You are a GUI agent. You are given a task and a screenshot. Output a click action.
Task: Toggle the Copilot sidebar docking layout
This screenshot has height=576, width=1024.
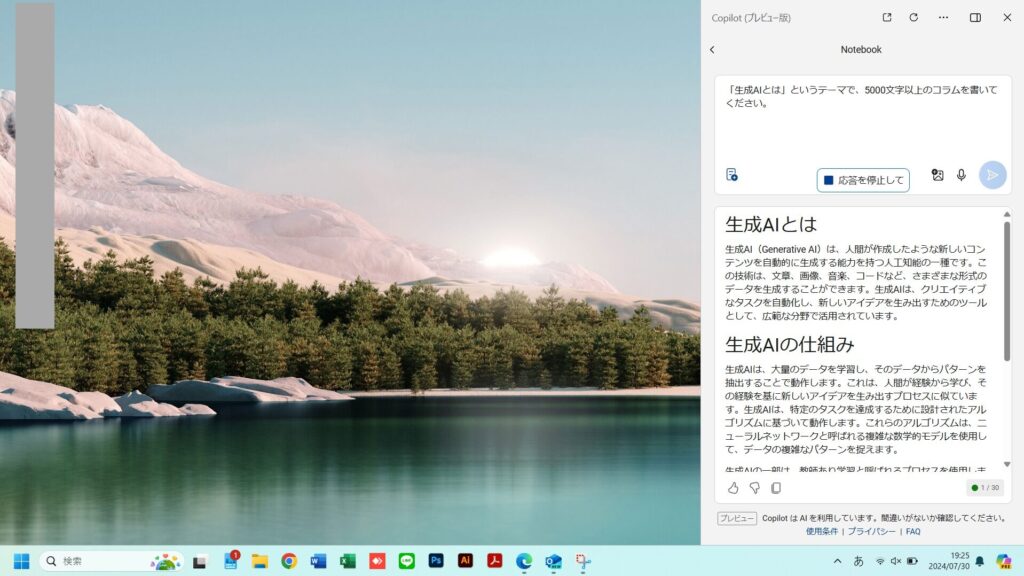[975, 17]
